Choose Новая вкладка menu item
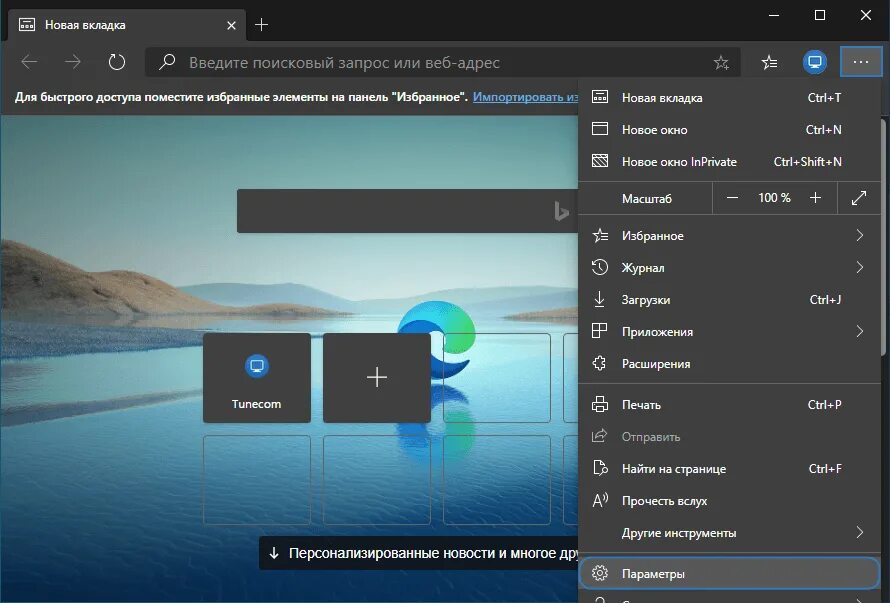890x603 pixels. [x=729, y=98]
